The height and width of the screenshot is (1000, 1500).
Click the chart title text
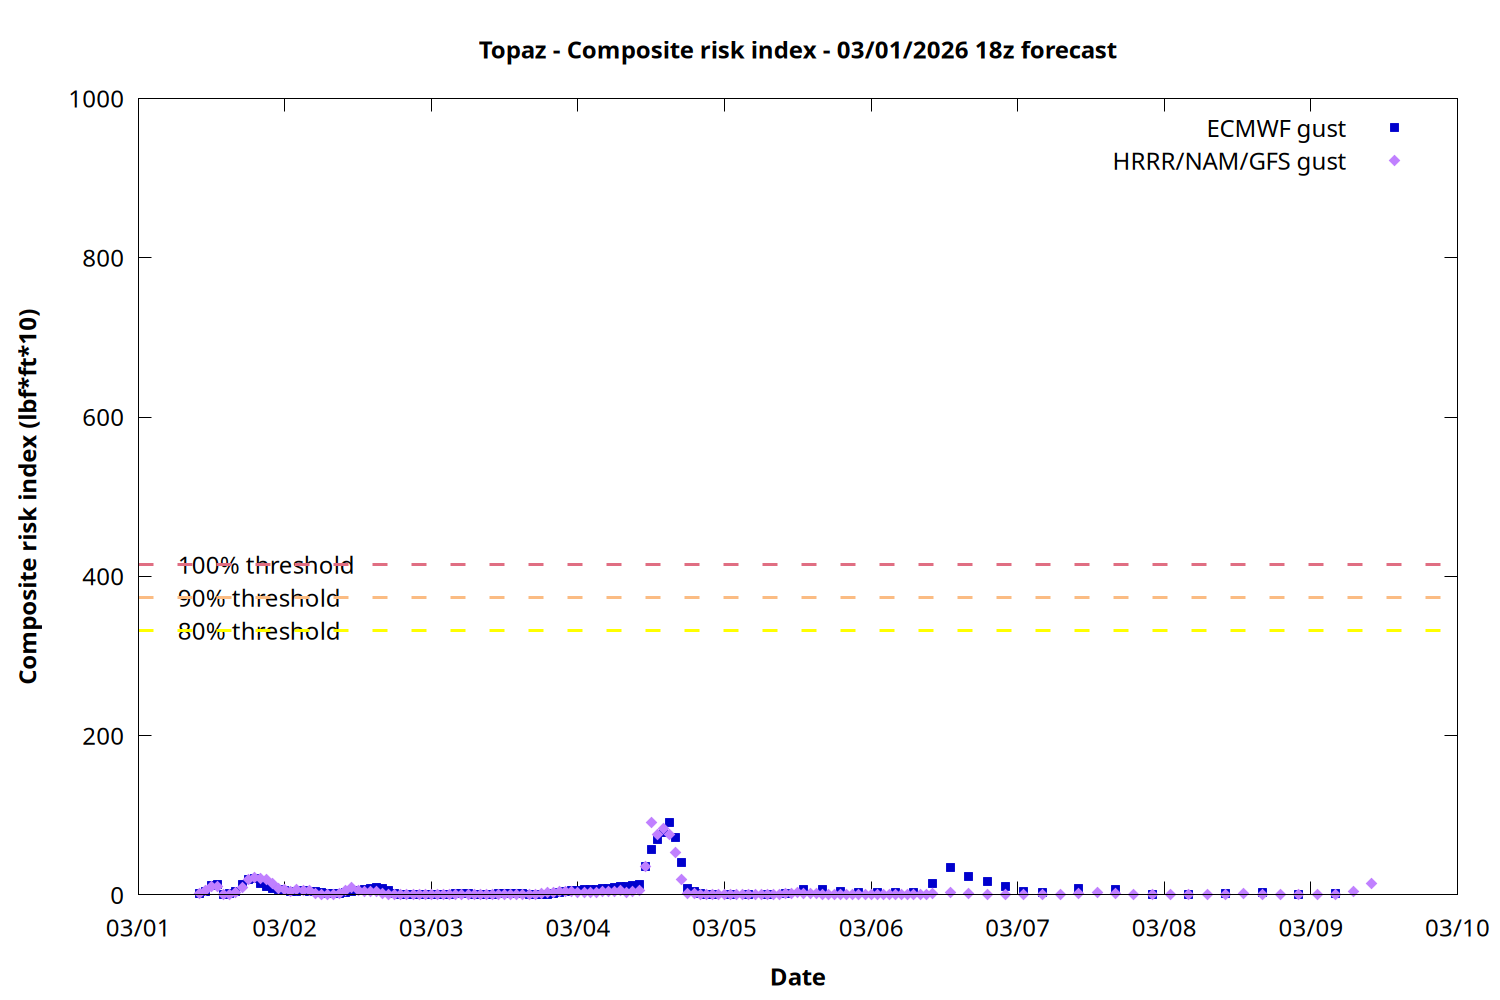pos(797,51)
